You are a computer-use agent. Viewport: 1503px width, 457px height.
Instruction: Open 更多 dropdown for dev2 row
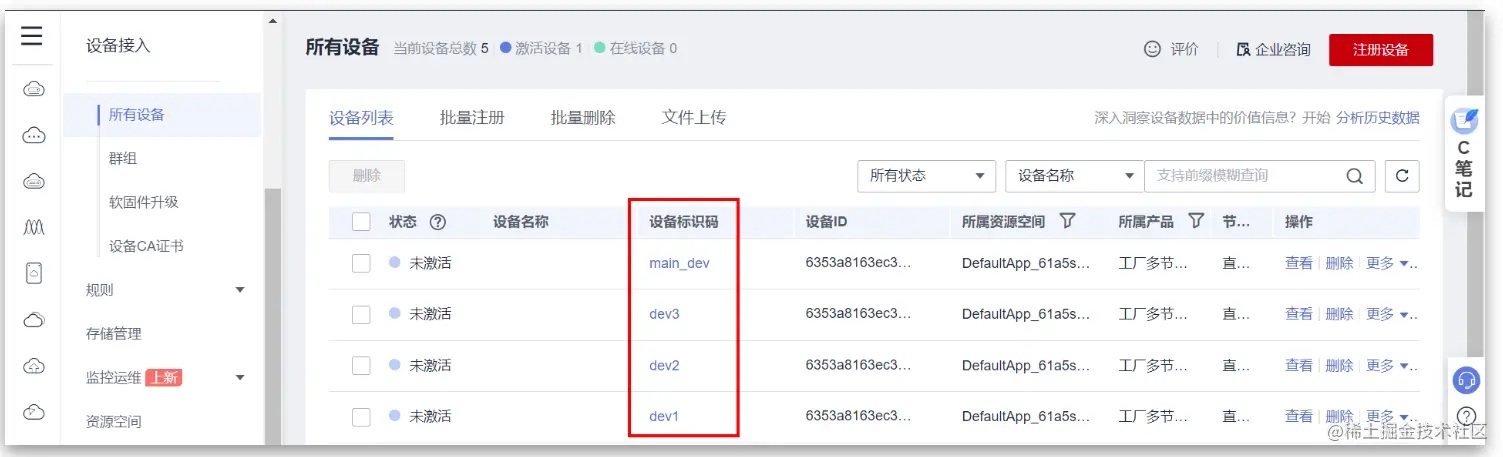[1390, 366]
